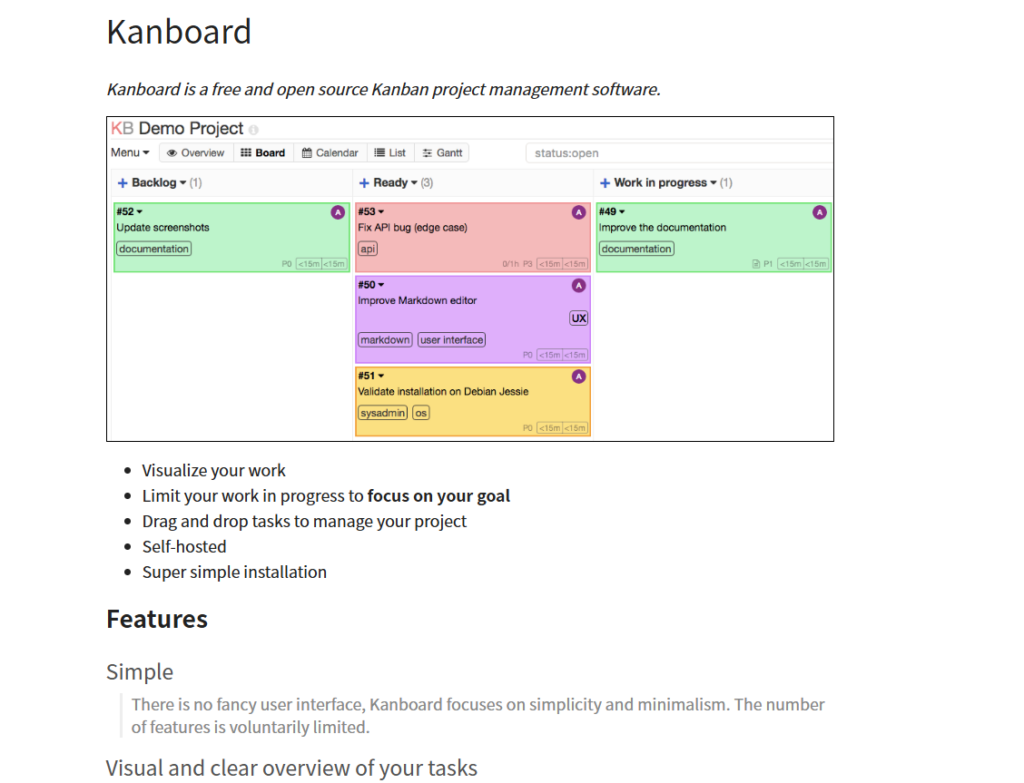Viewport: 1024px width, 783px height.
Task: Click the red Fix API bug card
Action: tap(460, 238)
